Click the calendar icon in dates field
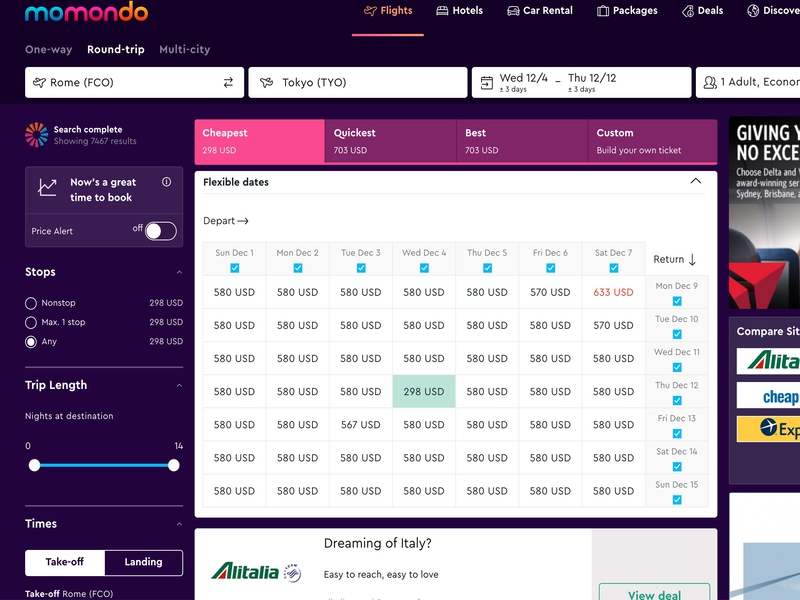This screenshot has height=600, width=800. pos(487,83)
